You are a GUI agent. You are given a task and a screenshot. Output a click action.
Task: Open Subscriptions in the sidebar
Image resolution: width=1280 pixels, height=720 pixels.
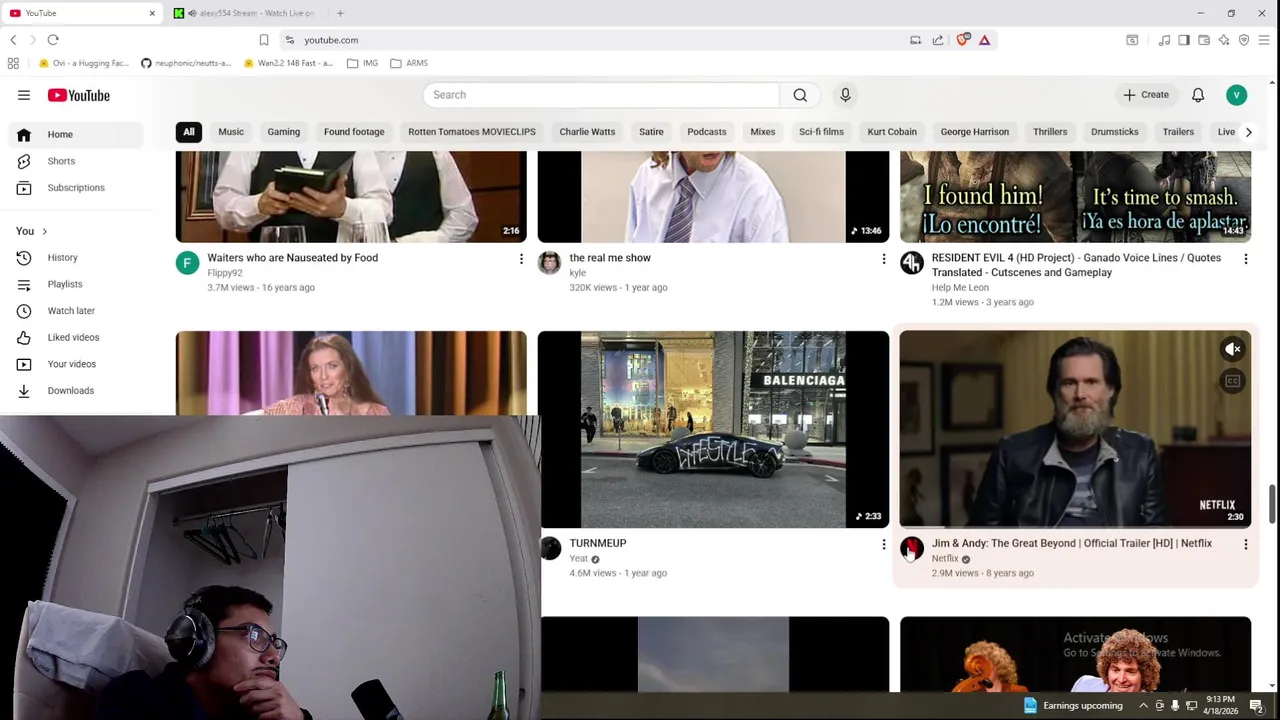76,188
